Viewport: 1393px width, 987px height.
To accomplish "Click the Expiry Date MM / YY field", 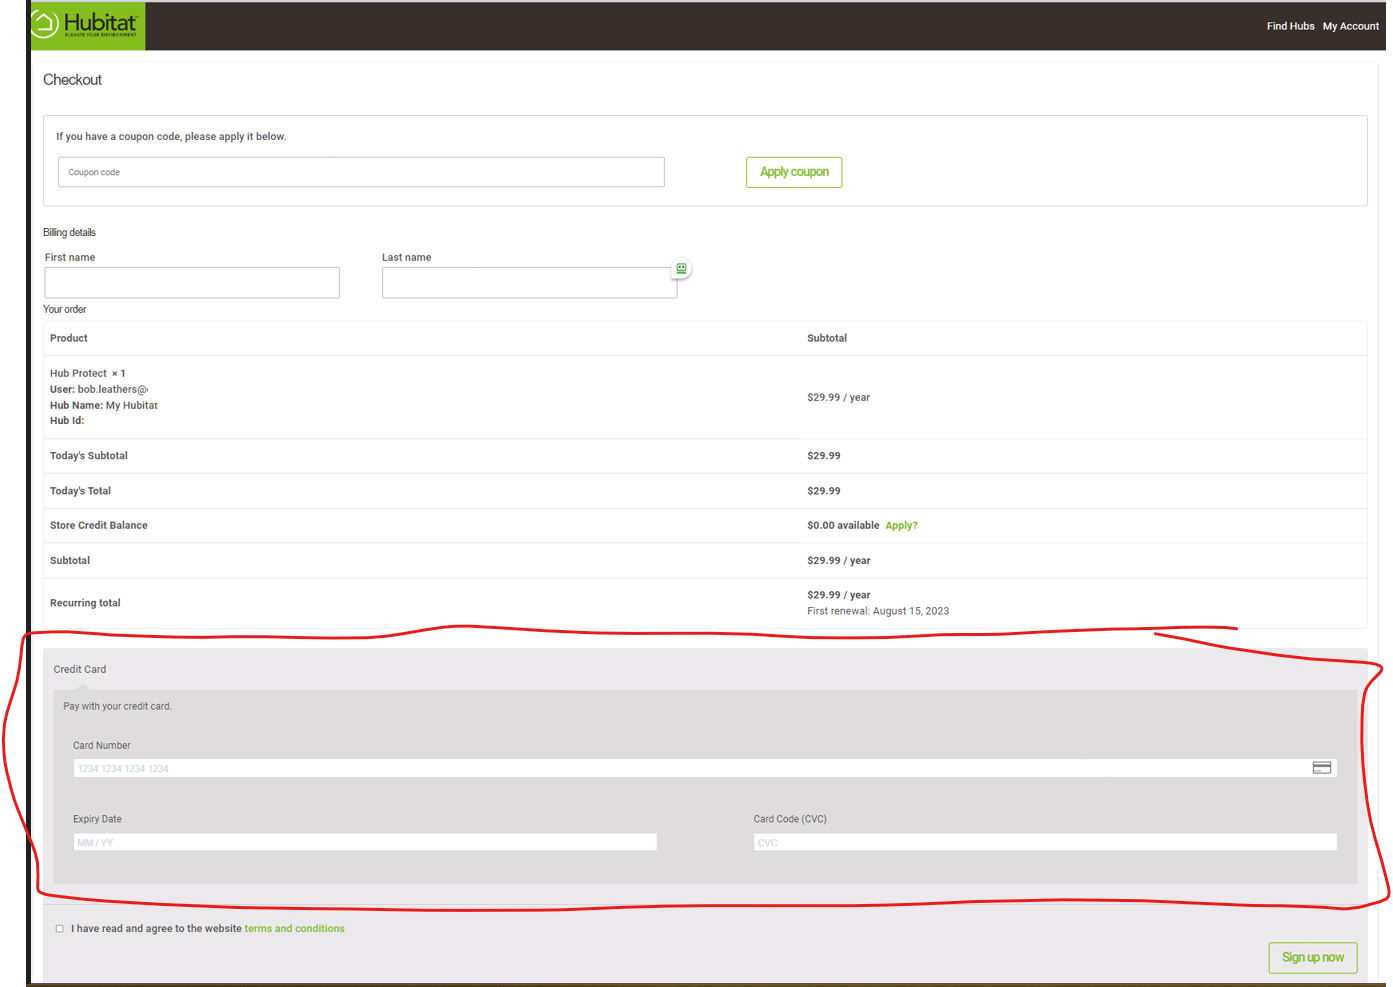I will coord(365,842).
